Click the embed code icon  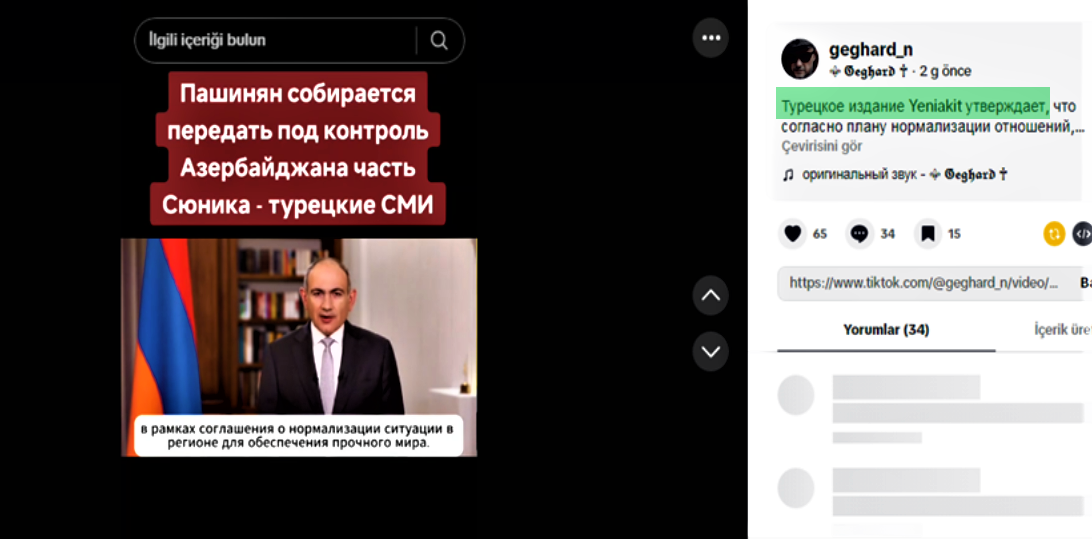coord(1082,234)
